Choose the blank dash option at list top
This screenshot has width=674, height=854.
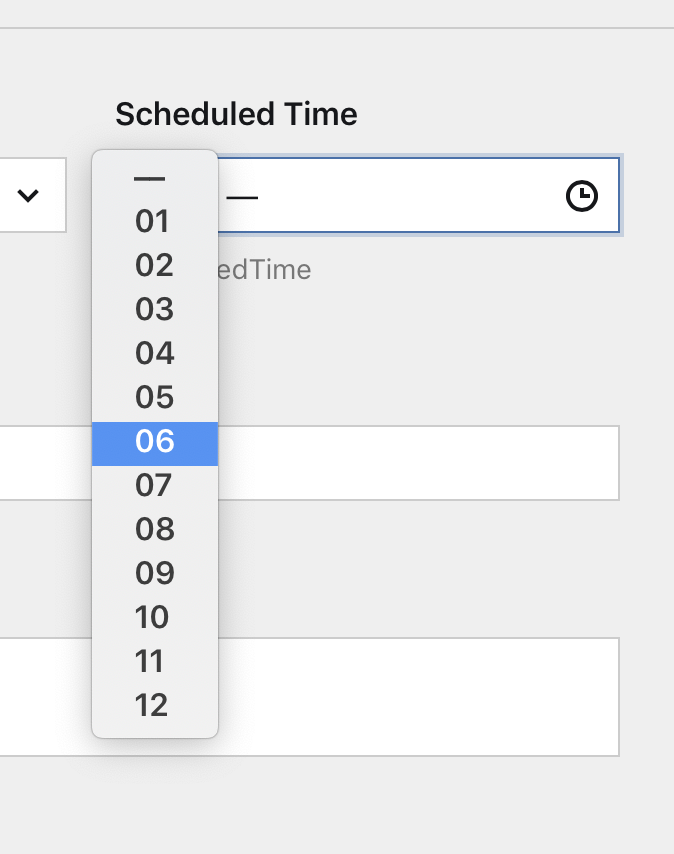tap(155, 178)
